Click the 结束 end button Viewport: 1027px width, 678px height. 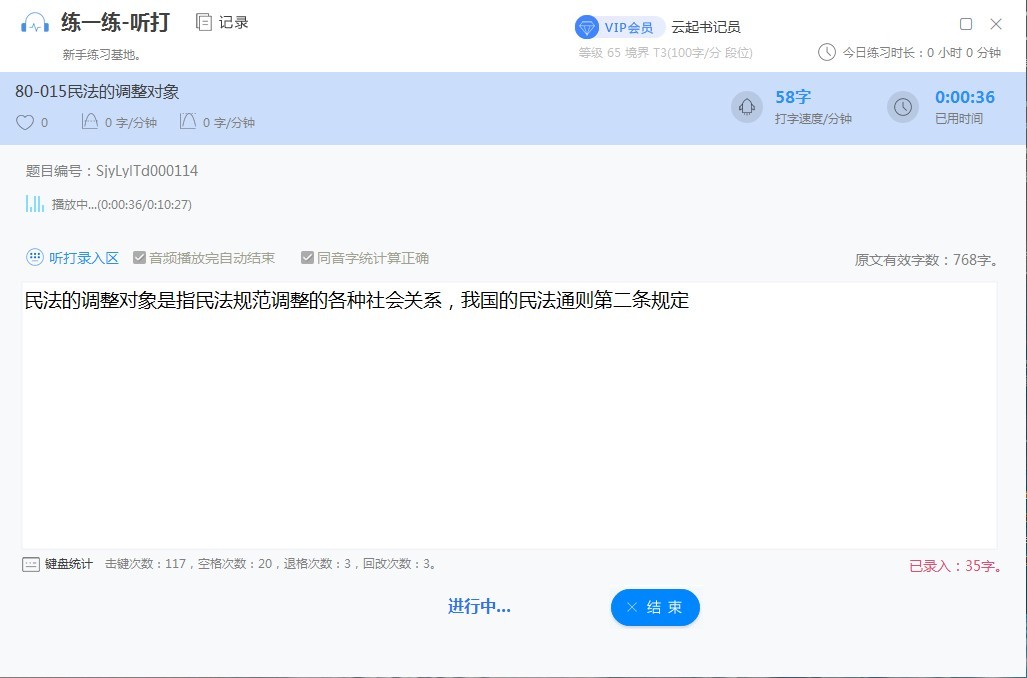(655, 607)
